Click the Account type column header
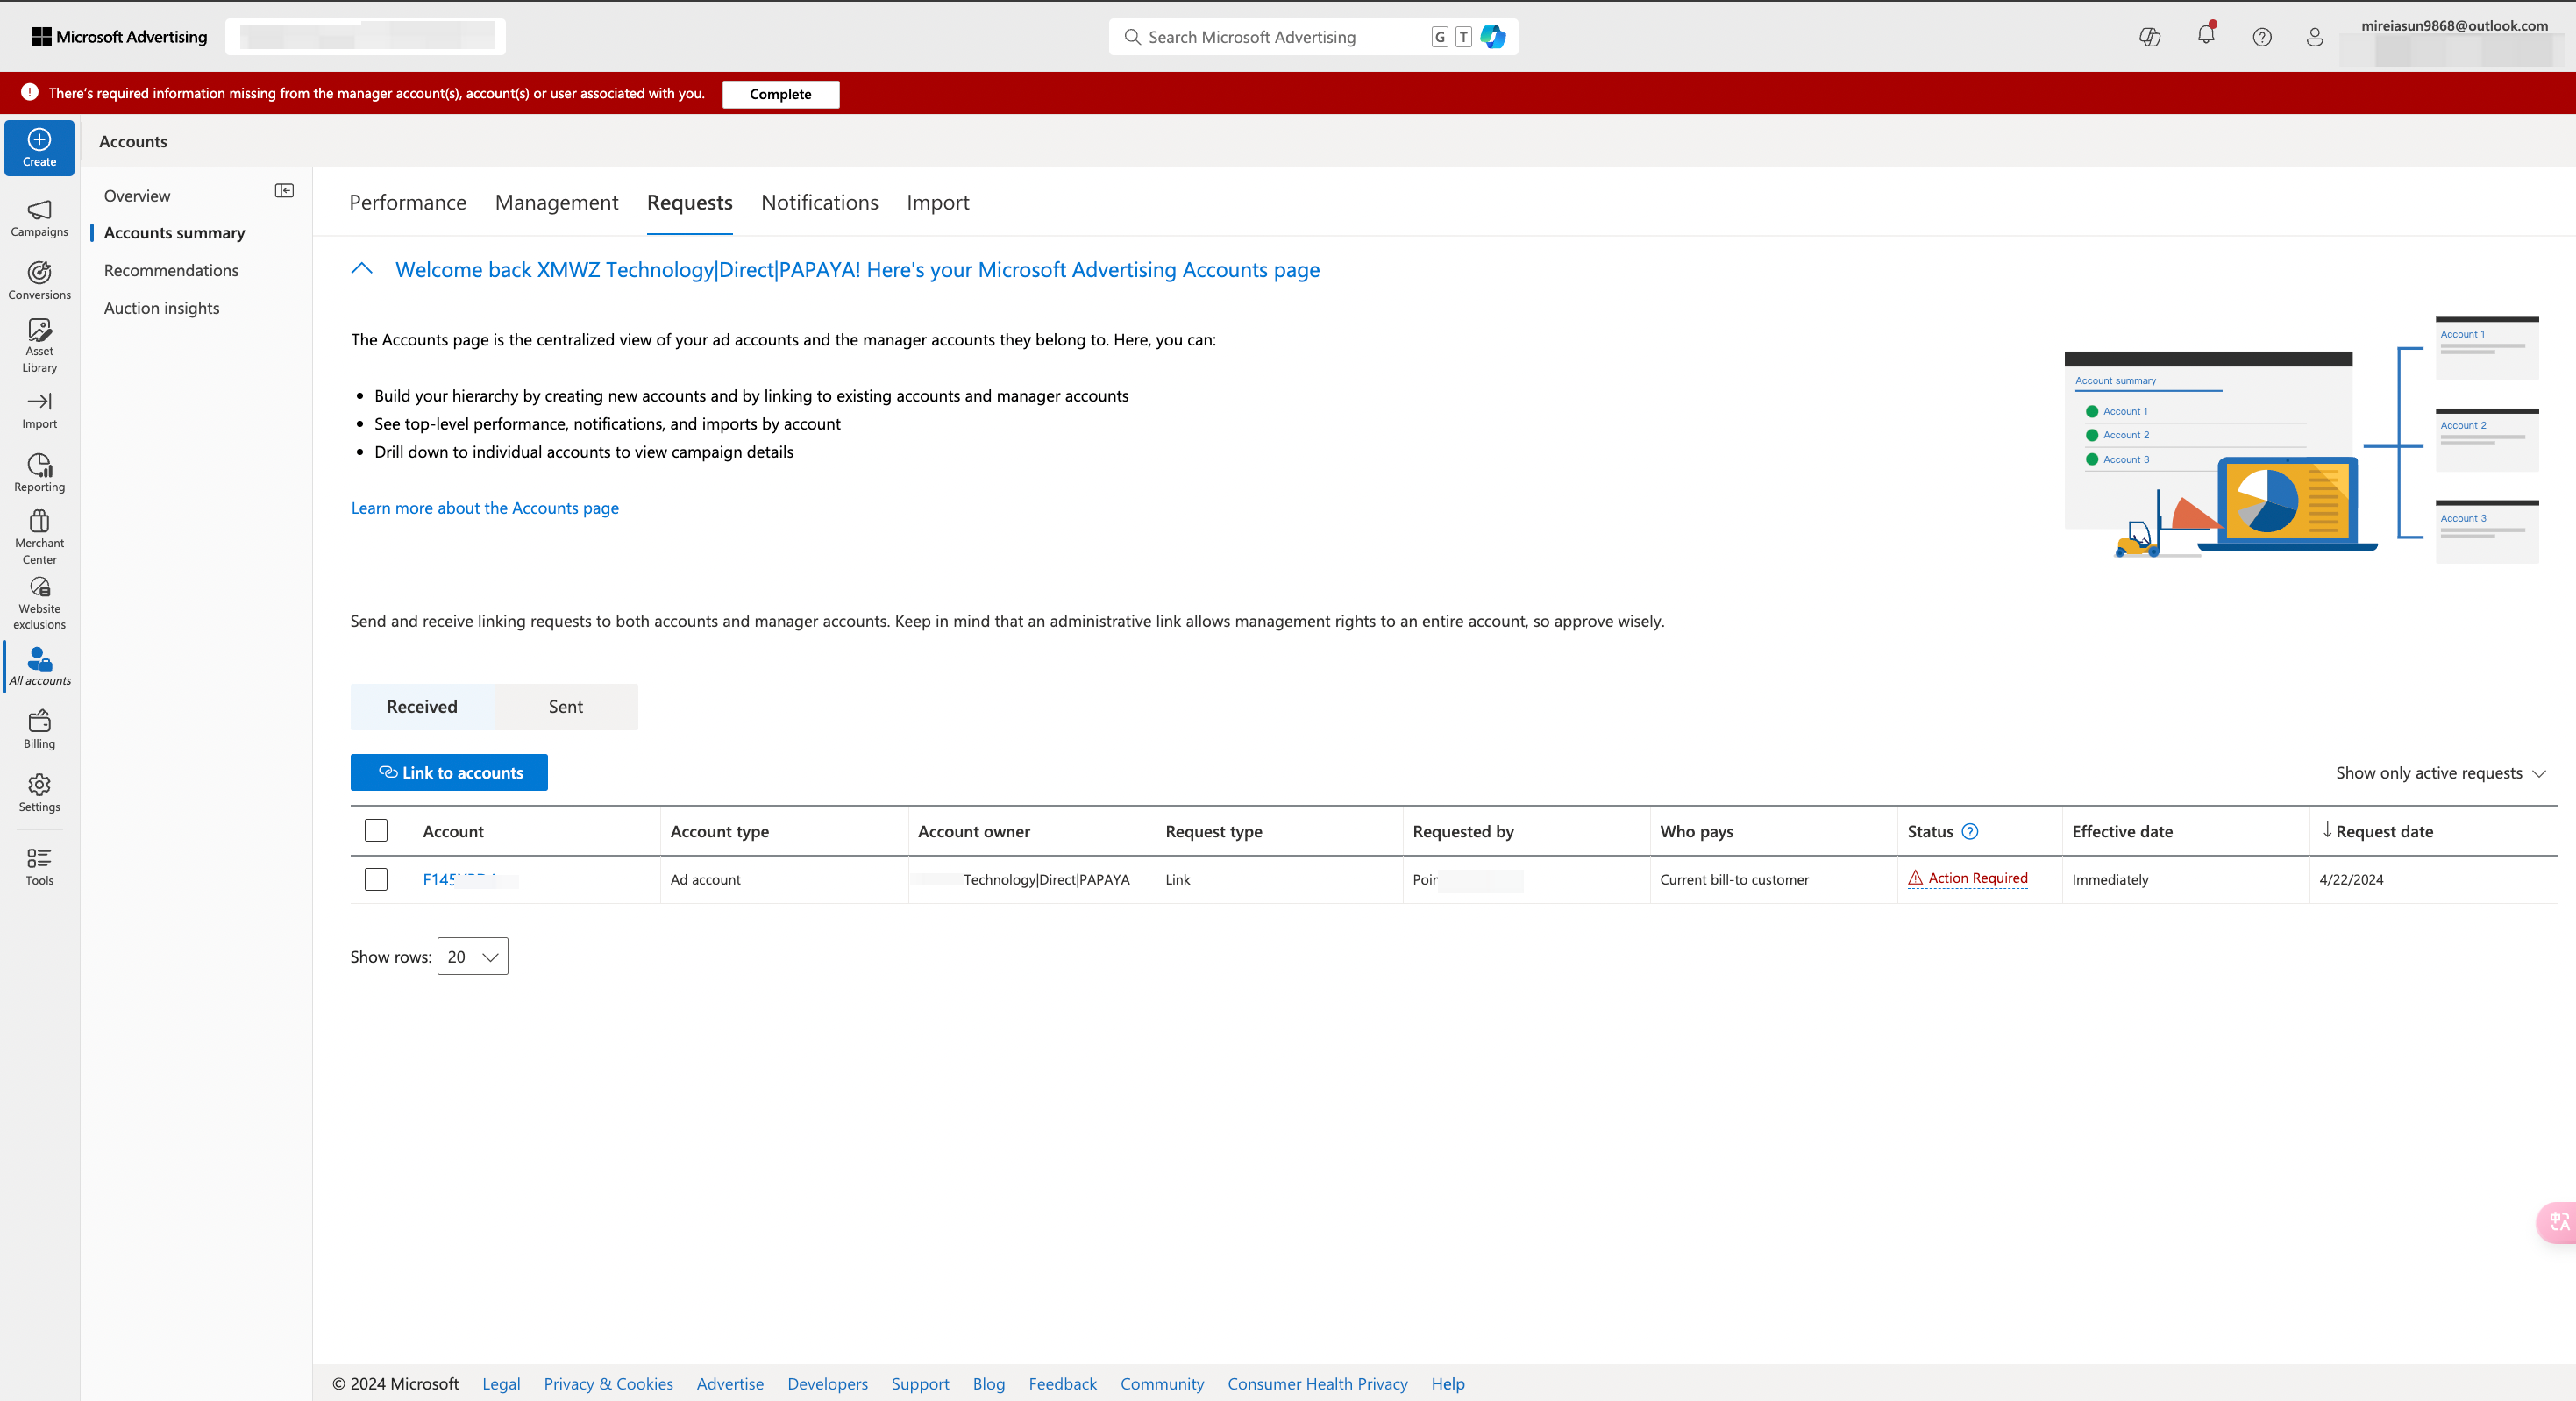The height and width of the screenshot is (1401, 2576). (720, 832)
